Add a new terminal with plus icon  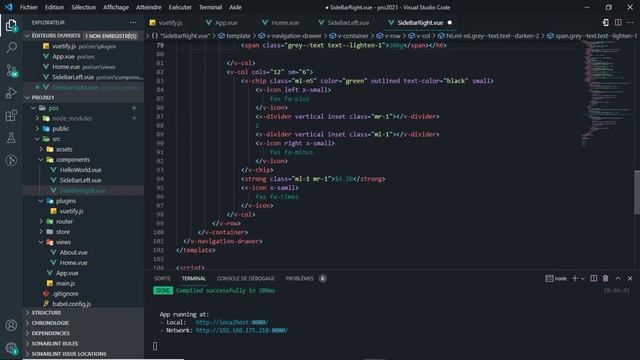click(575, 278)
